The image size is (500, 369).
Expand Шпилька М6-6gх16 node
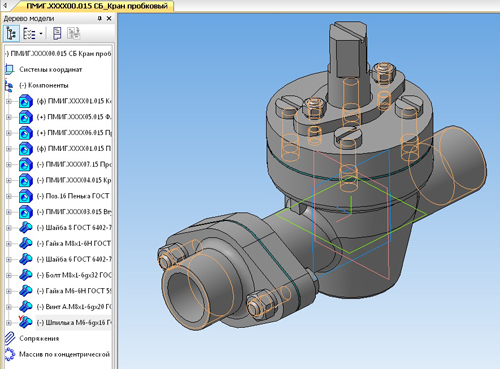pos(9,323)
